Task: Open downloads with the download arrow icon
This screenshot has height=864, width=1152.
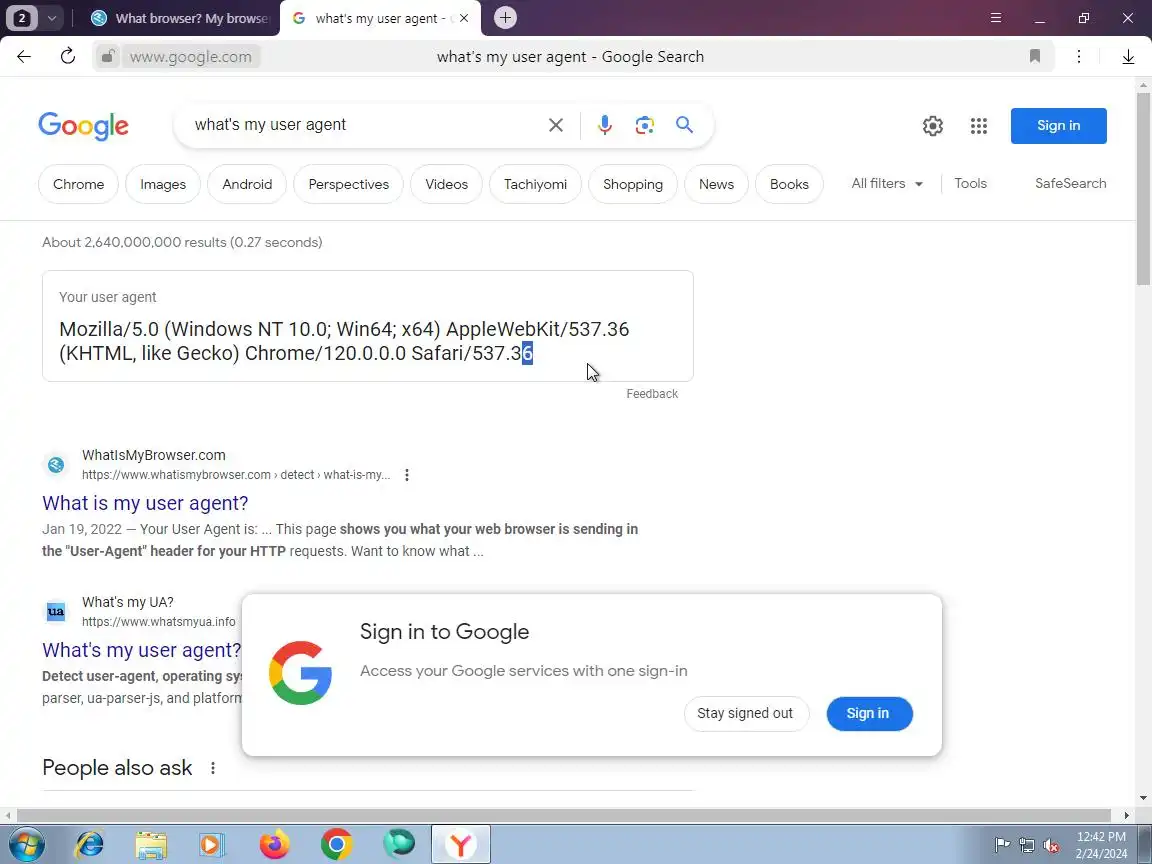Action: (1128, 57)
